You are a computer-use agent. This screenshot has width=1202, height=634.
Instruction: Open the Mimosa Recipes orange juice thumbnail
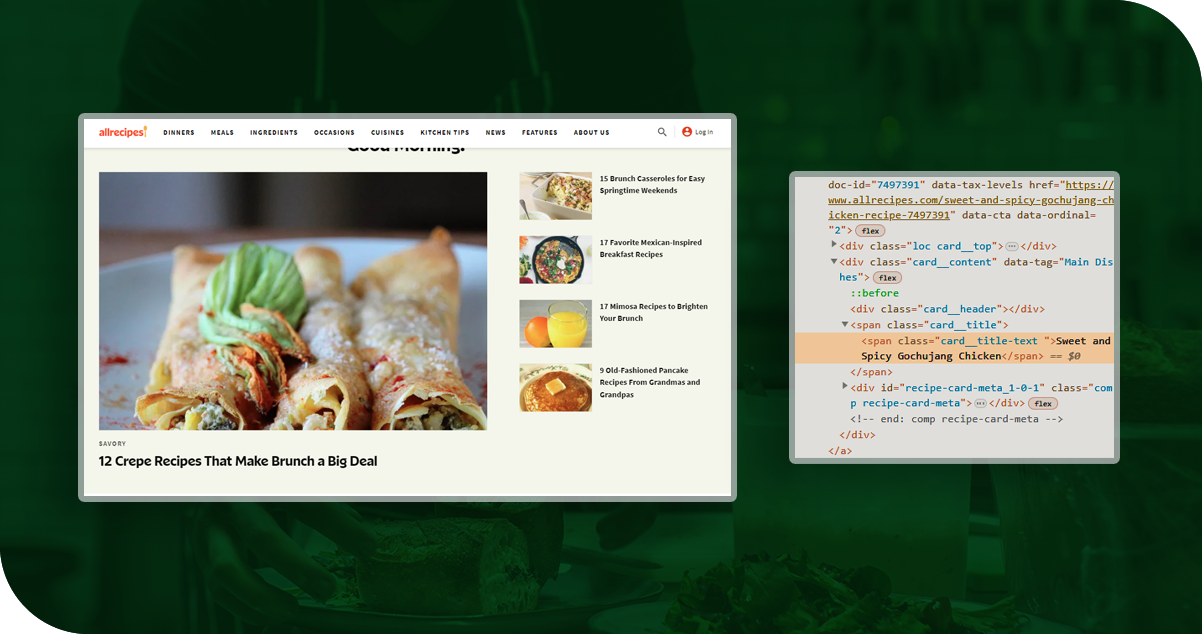coord(555,323)
